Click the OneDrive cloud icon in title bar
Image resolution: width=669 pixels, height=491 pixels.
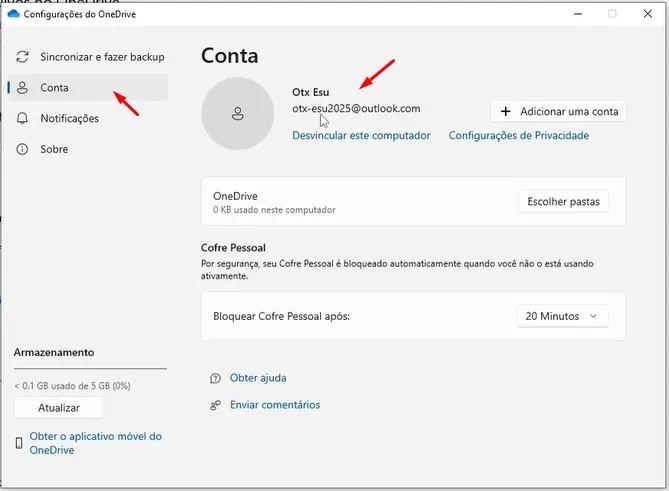(13, 13)
